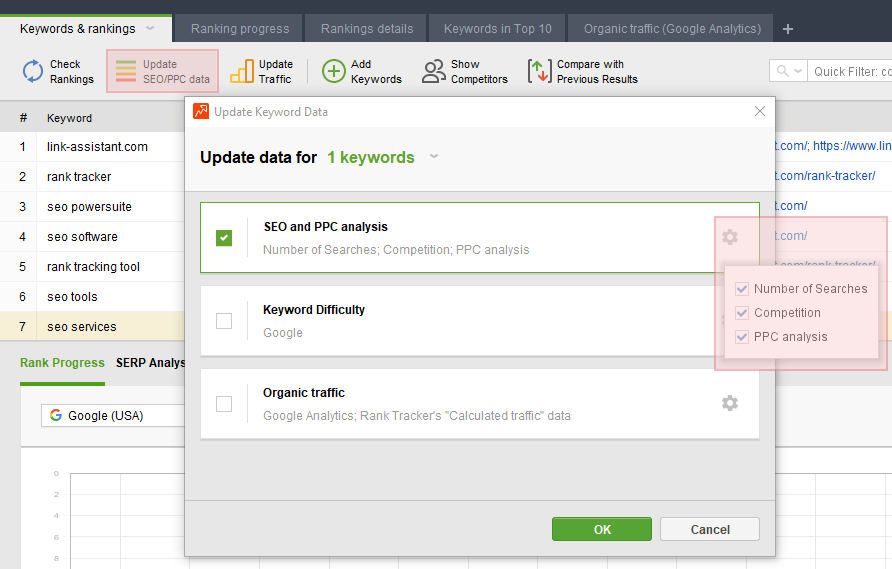Click the Add Keywords label
892x569 pixels.
[376, 72]
